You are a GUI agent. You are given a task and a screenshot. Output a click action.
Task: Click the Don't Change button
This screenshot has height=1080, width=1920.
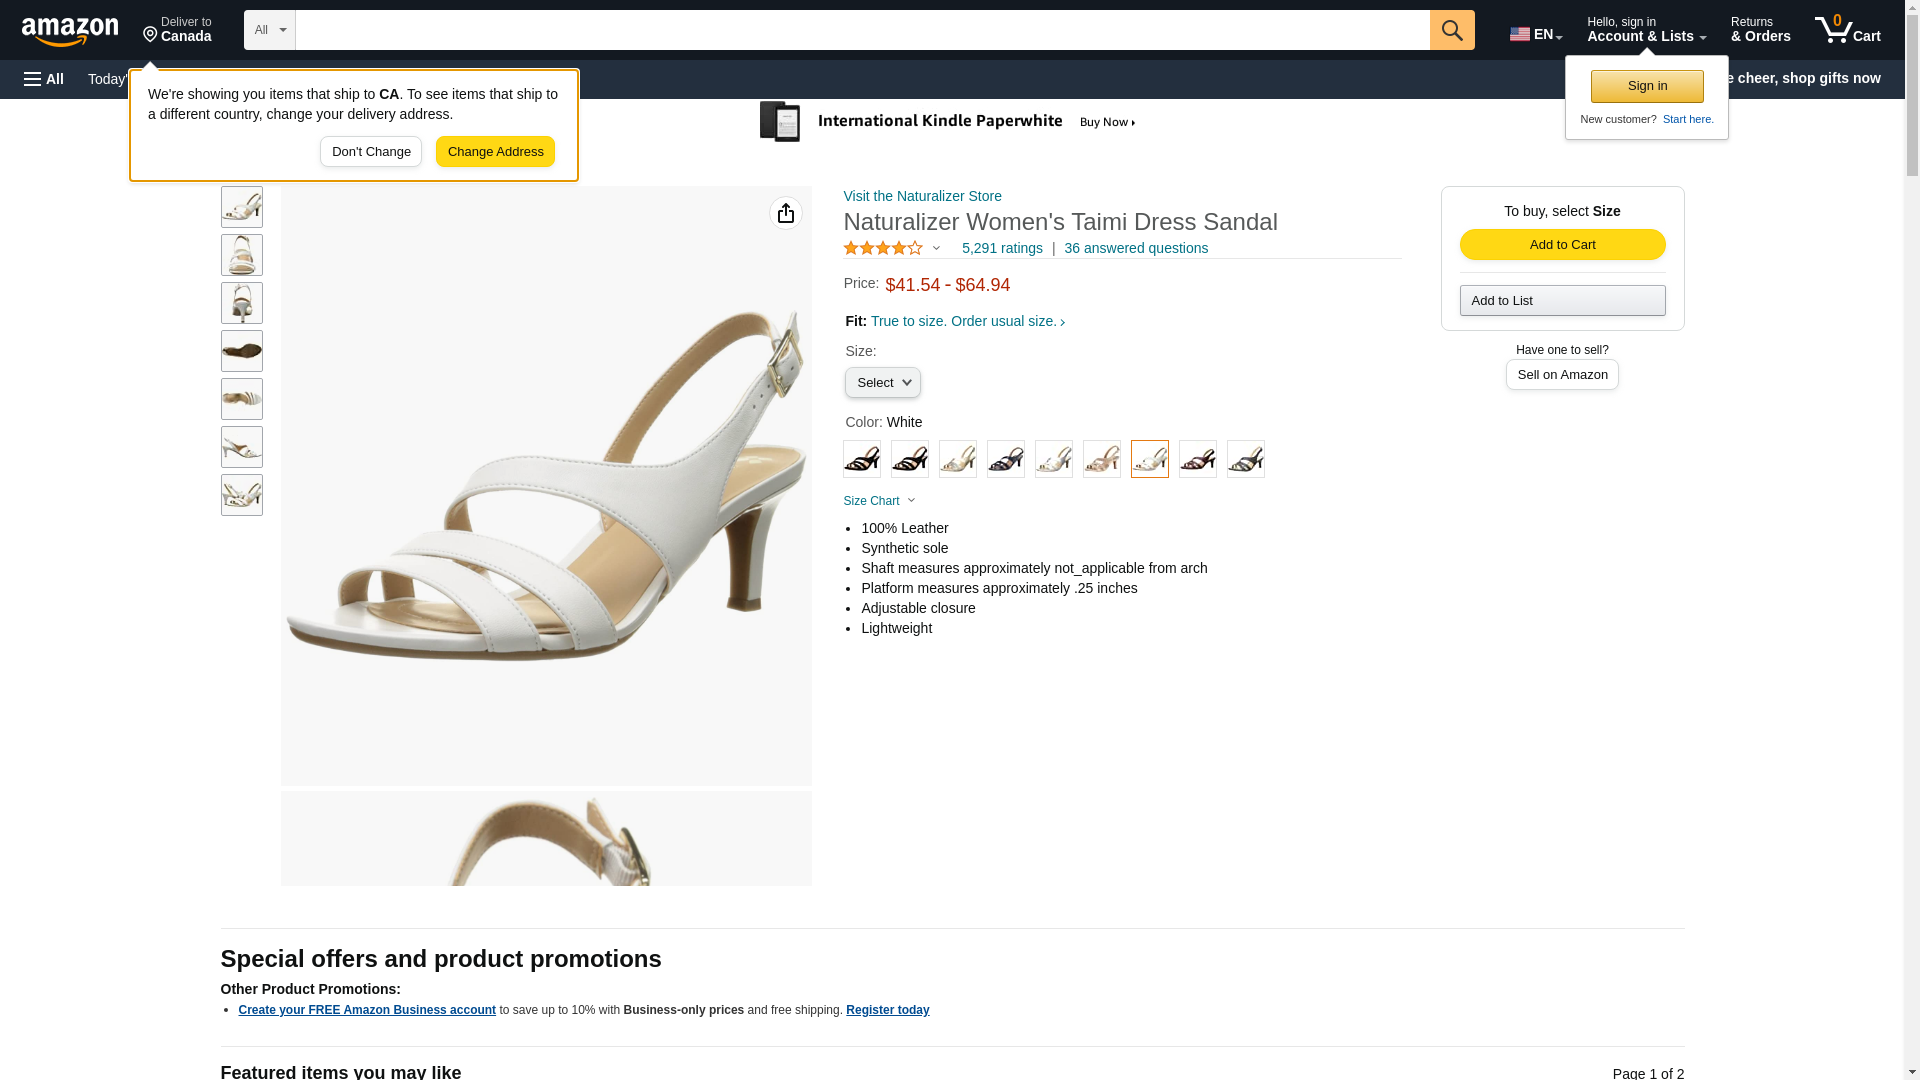coord(371,152)
